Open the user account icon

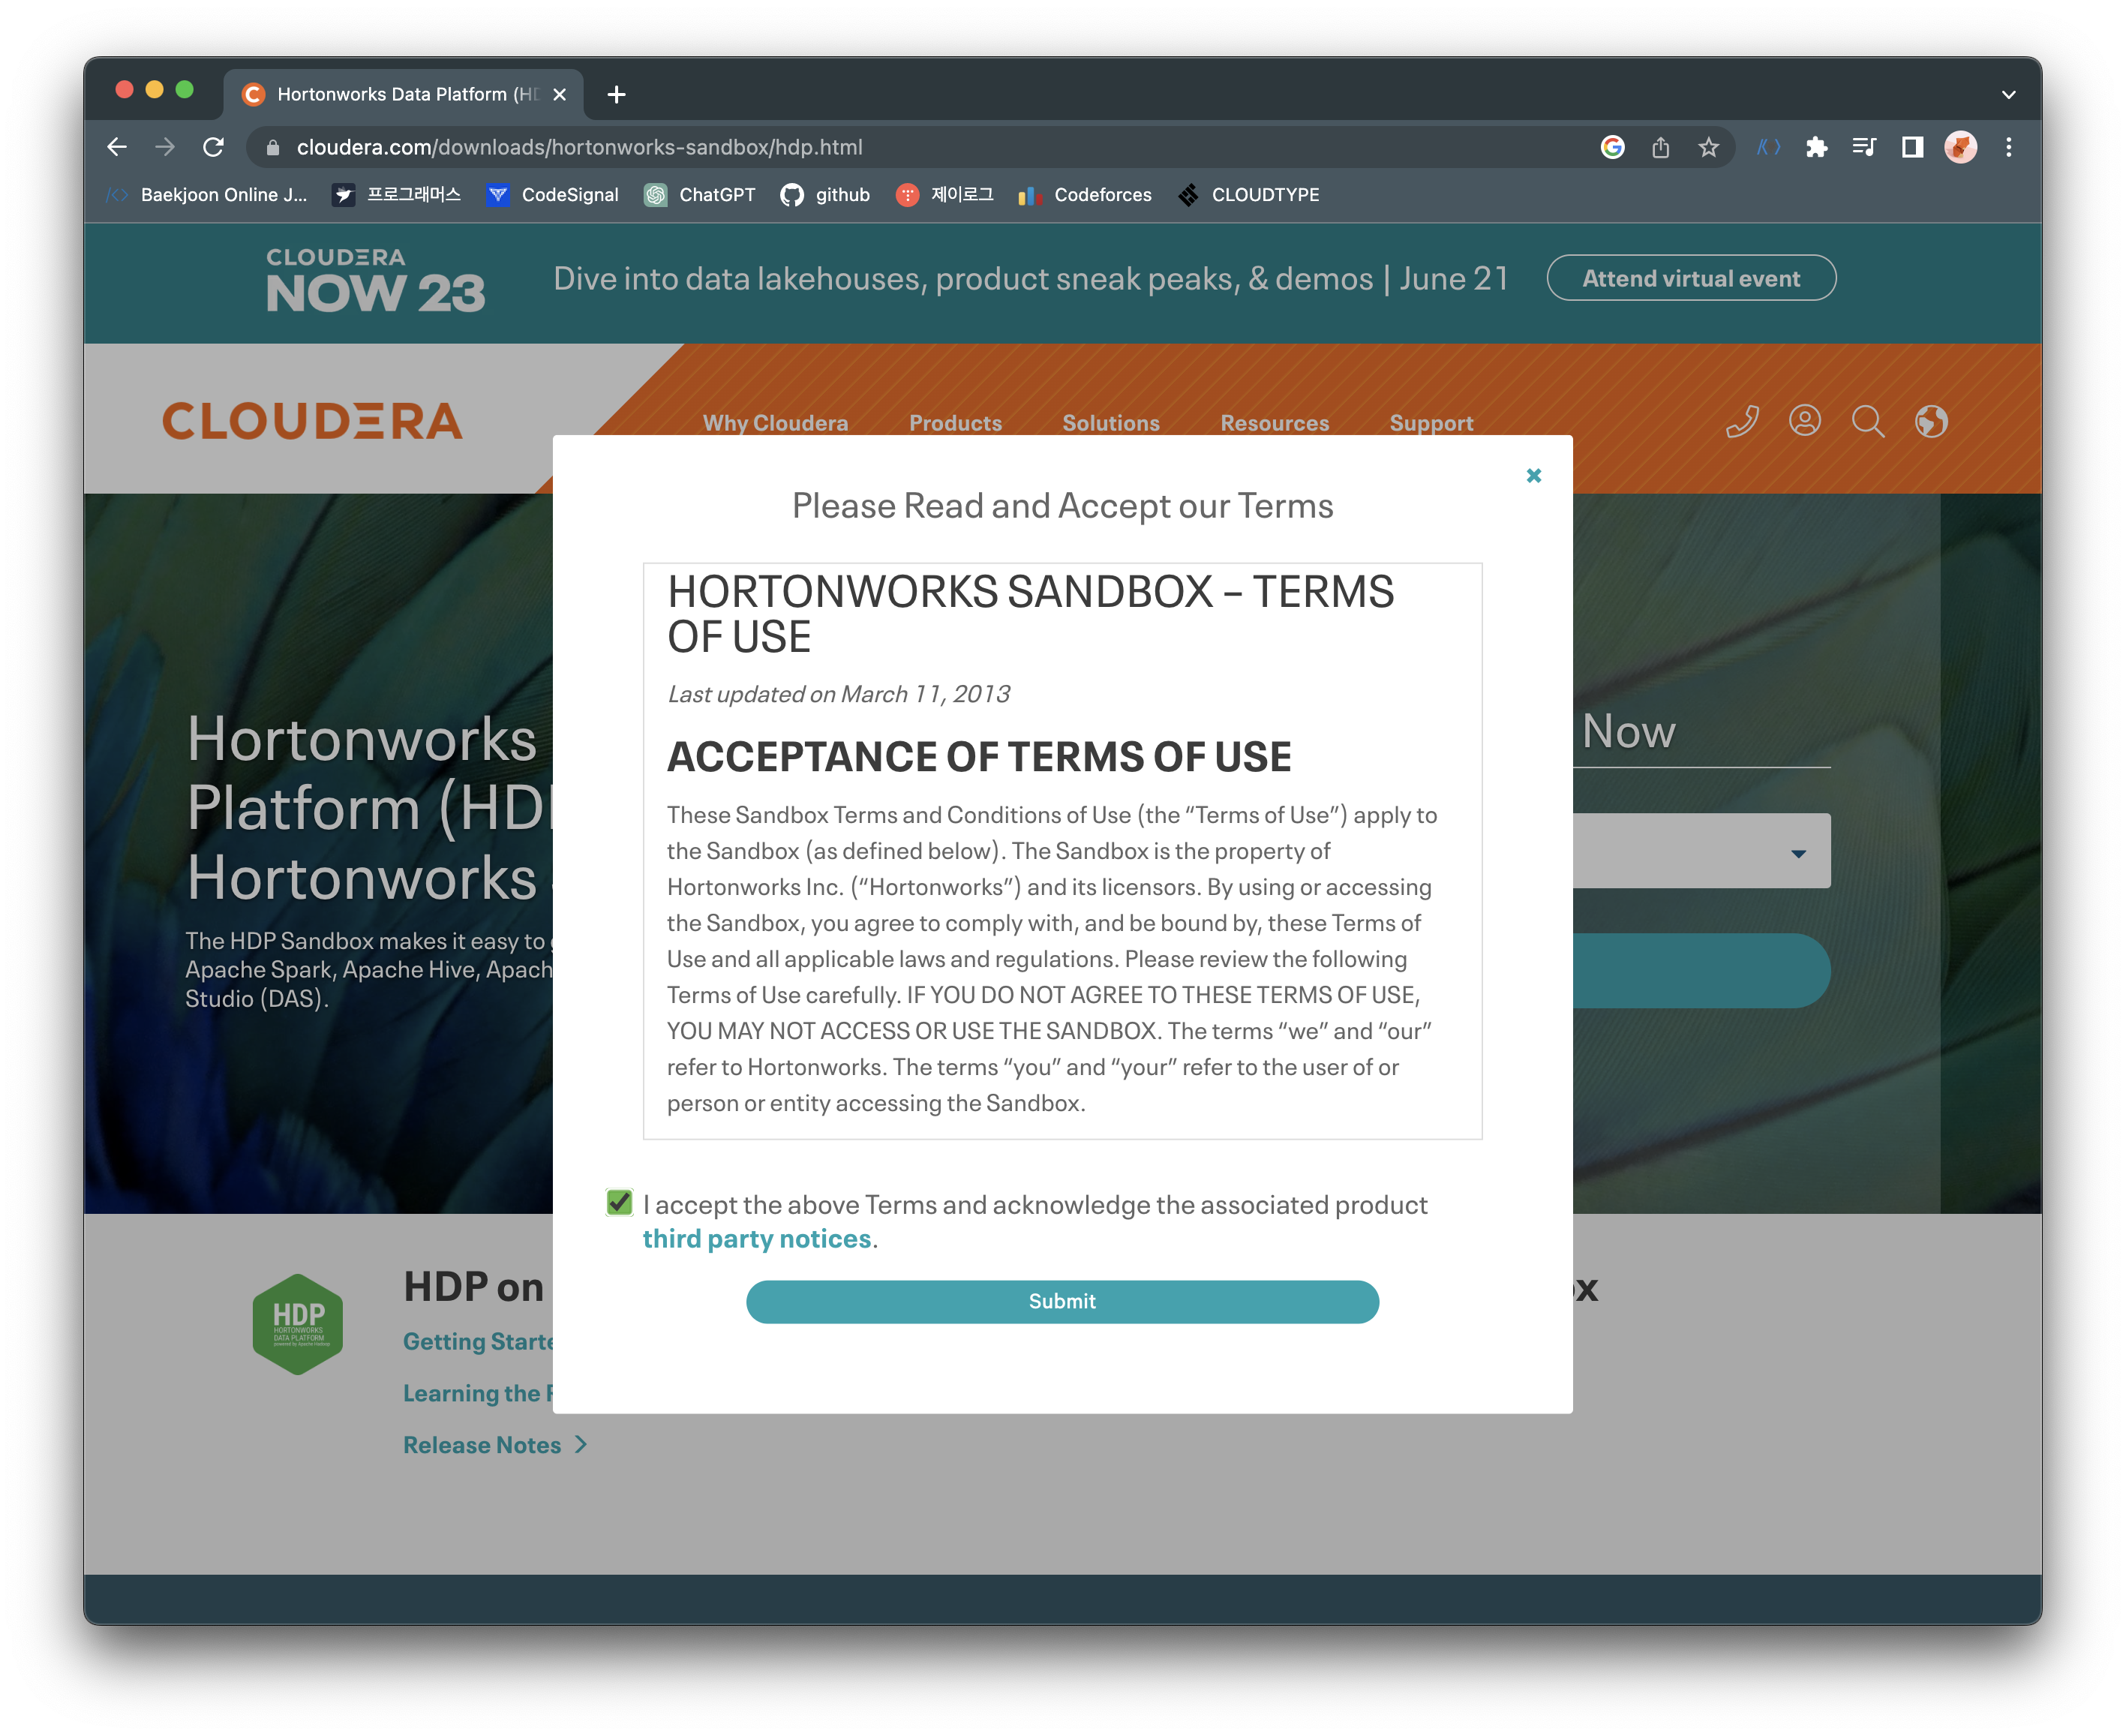[1804, 421]
